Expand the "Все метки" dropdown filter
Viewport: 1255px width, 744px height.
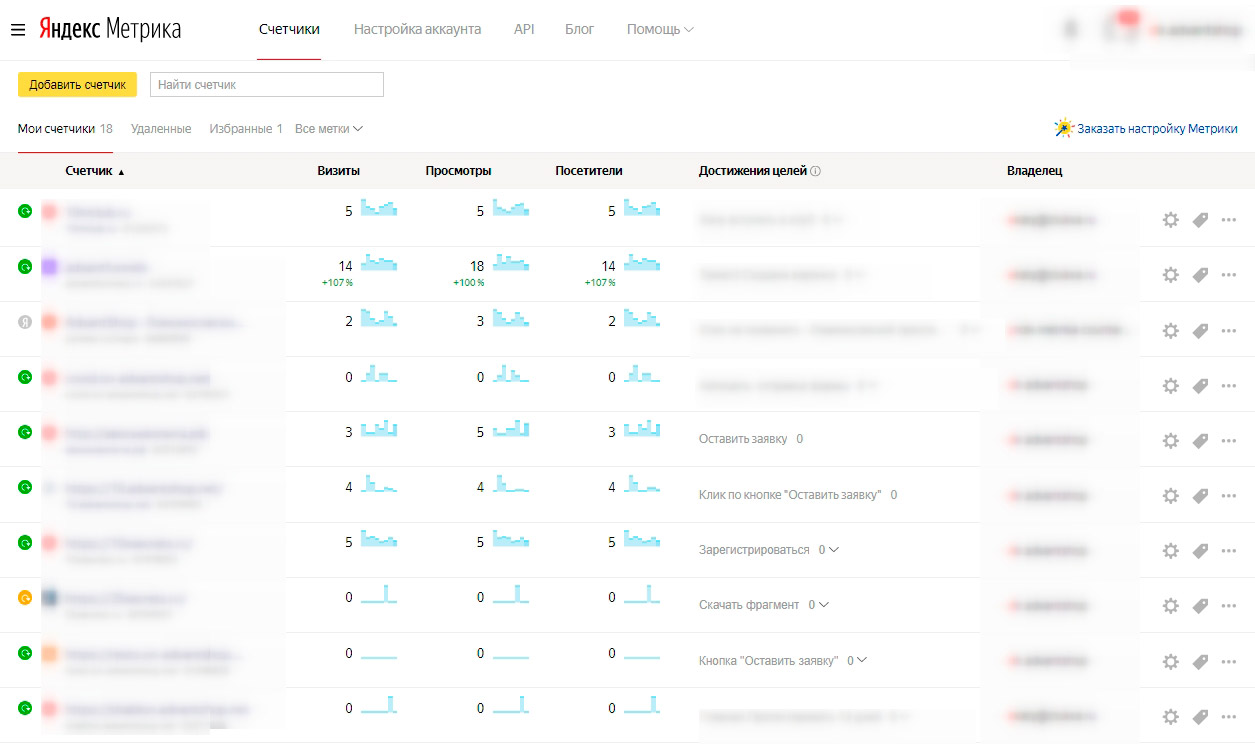tap(329, 129)
